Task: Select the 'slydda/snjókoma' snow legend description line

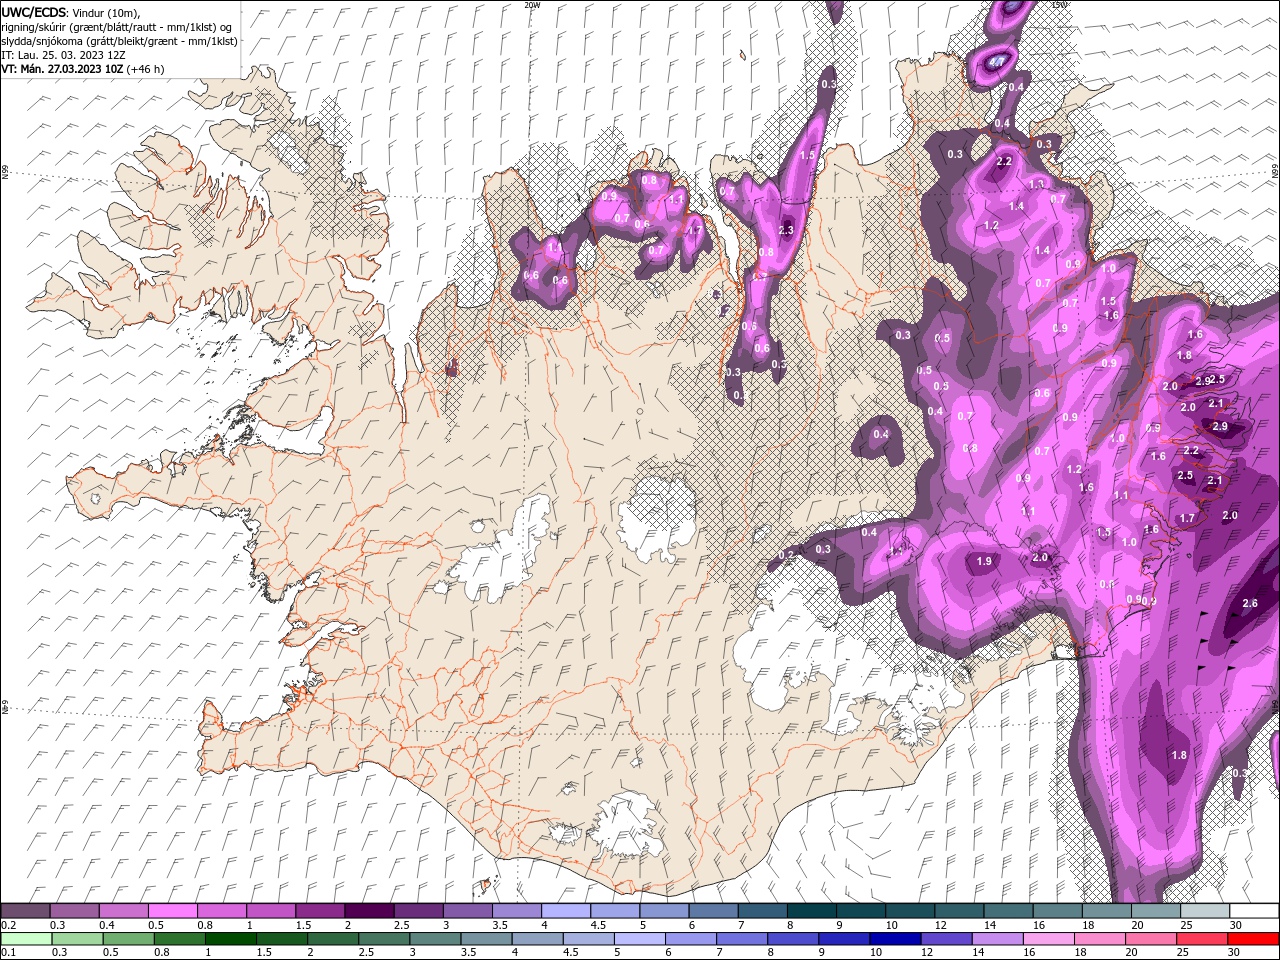Action: [x=119, y=40]
